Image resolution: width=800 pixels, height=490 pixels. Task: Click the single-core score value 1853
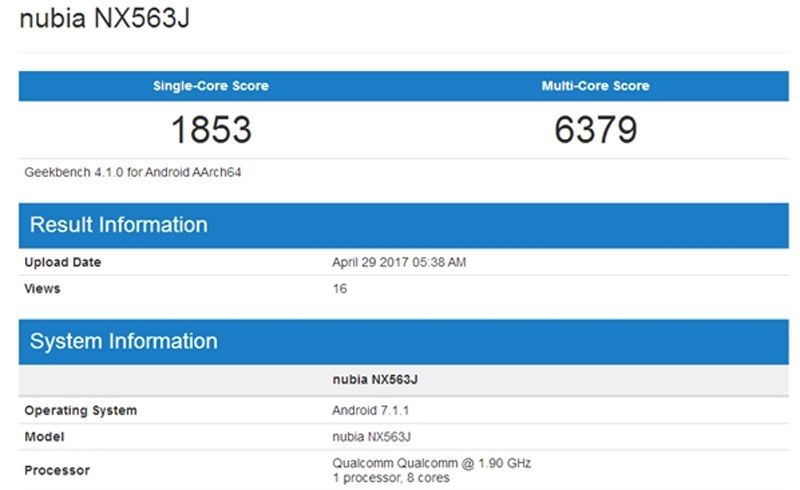tap(210, 130)
